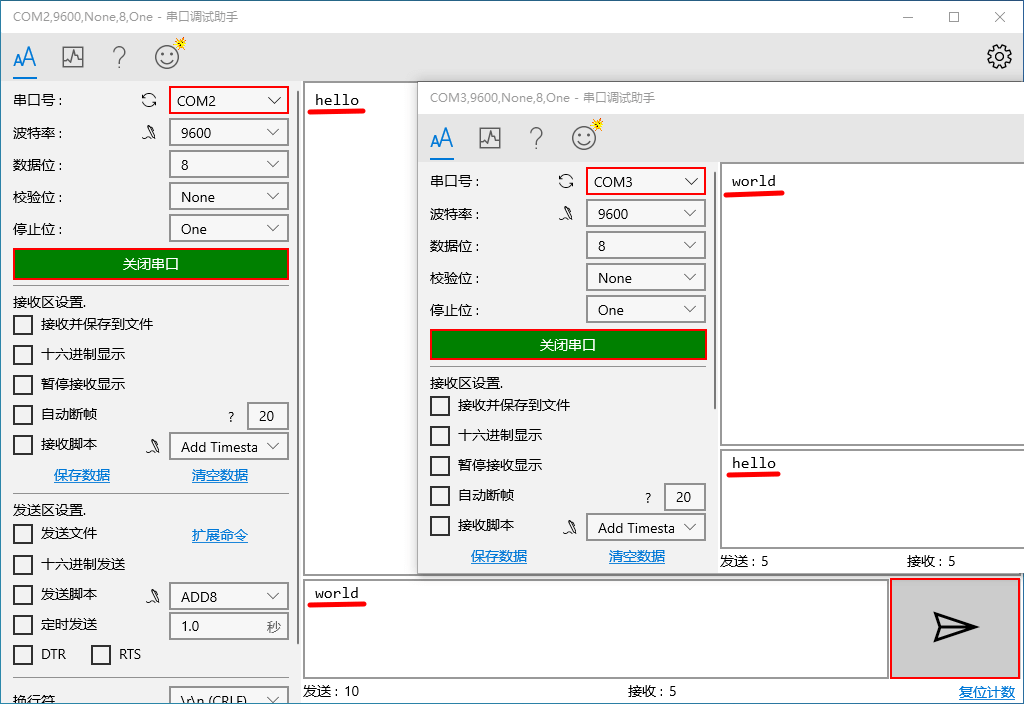Click the large paper plane send icon
Screen dimensions: 1024x704
tap(954, 628)
